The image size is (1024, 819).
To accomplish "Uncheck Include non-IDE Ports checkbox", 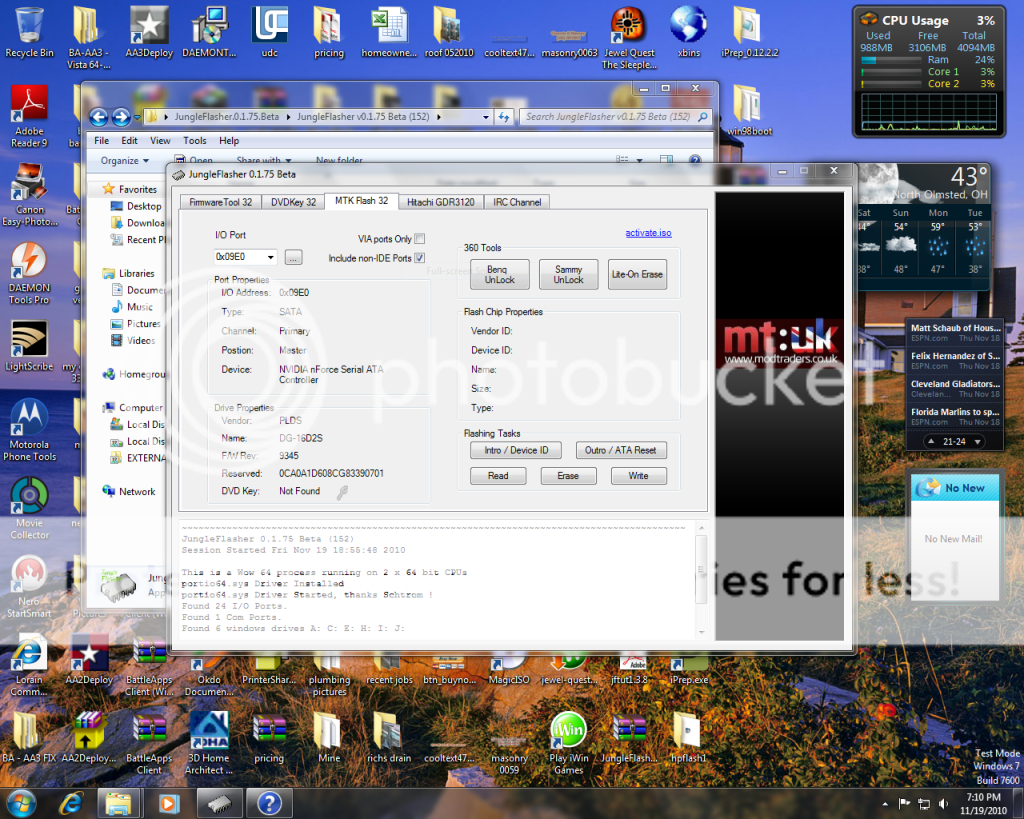I will pos(420,258).
